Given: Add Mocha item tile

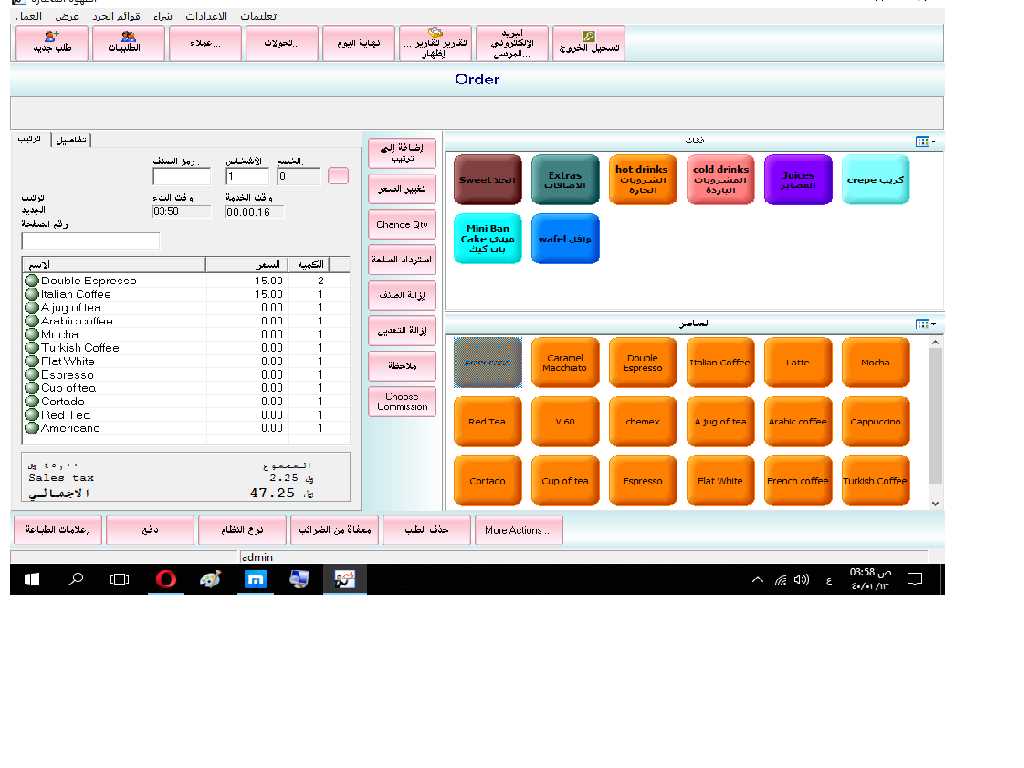Looking at the screenshot, I should pos(875,362).
